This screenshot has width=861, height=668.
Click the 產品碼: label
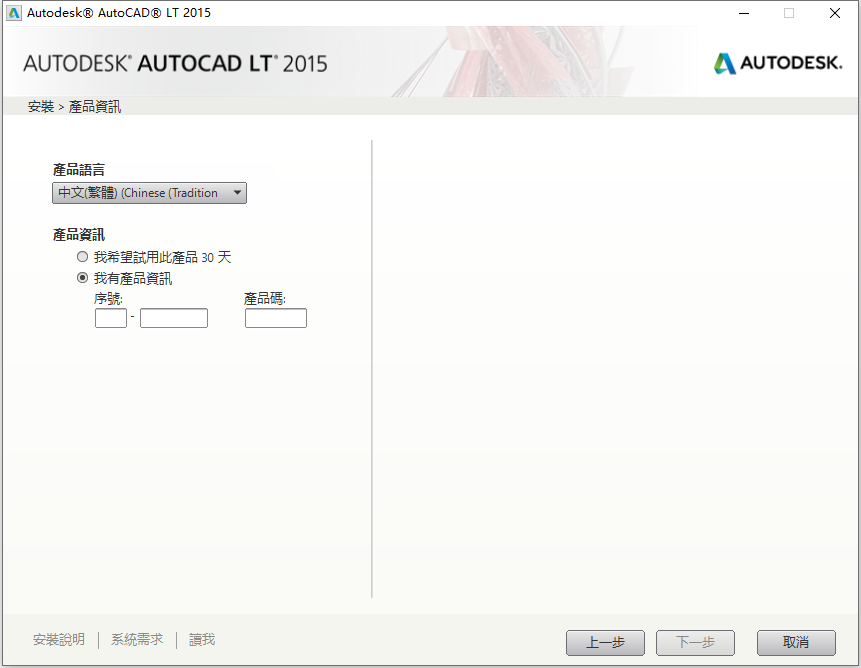(x=265, y=299)
